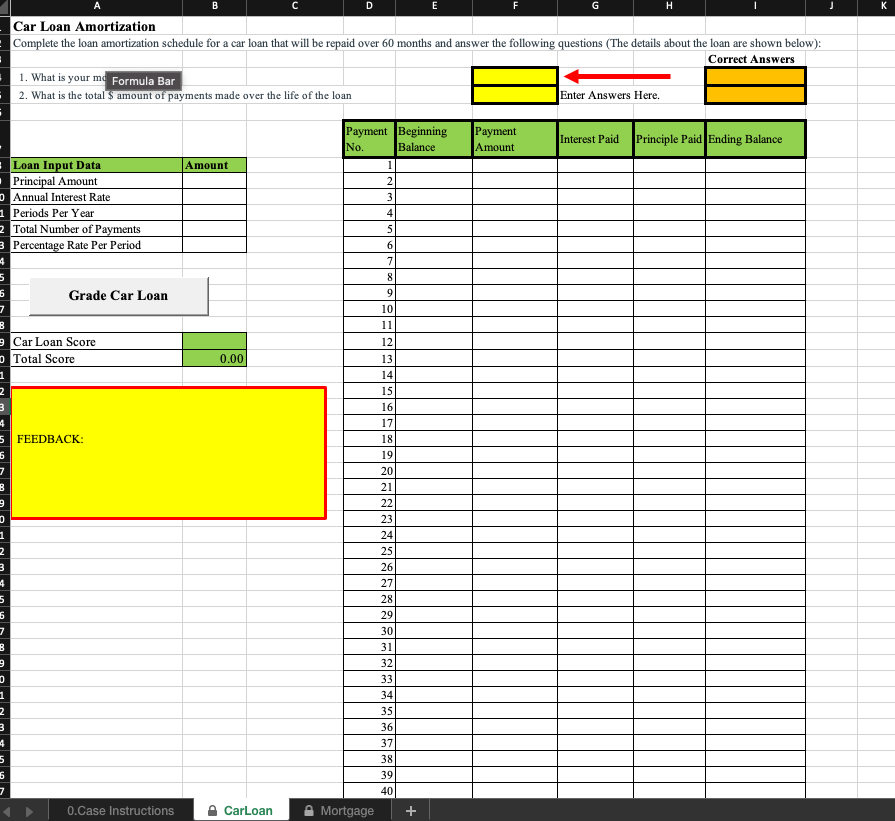The height and width of the screenshot is (821, 895).
Task: Select all cells via the corner triangle
Action: pos(3,8)
